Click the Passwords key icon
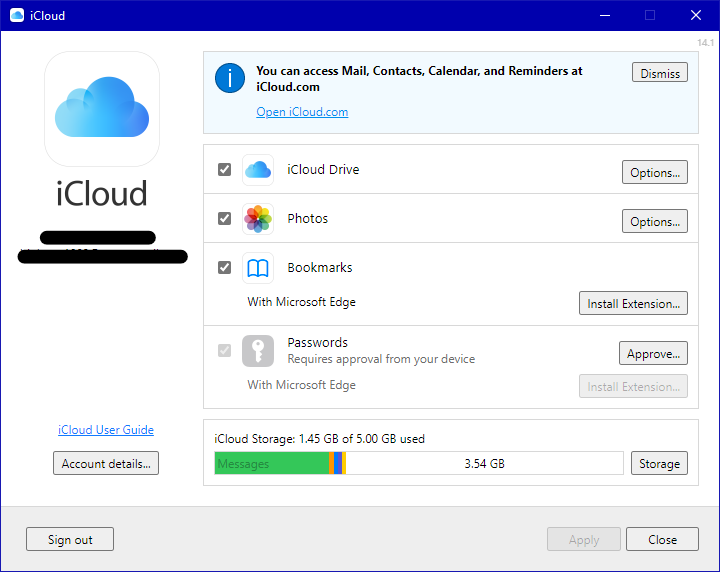Viewport: 720px width, 572px height. click(258, 351)
